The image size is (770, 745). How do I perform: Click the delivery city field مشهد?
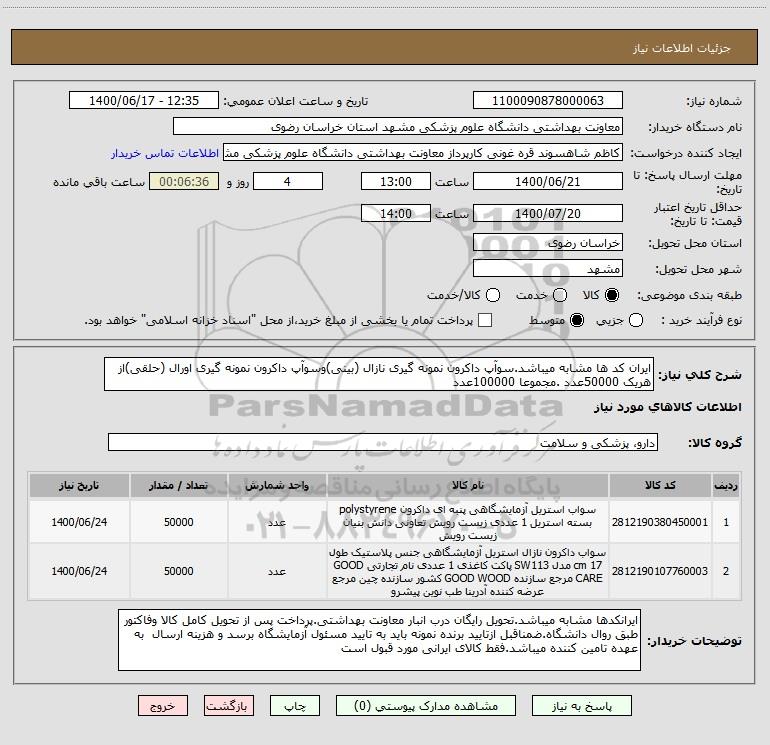[548, 269]
